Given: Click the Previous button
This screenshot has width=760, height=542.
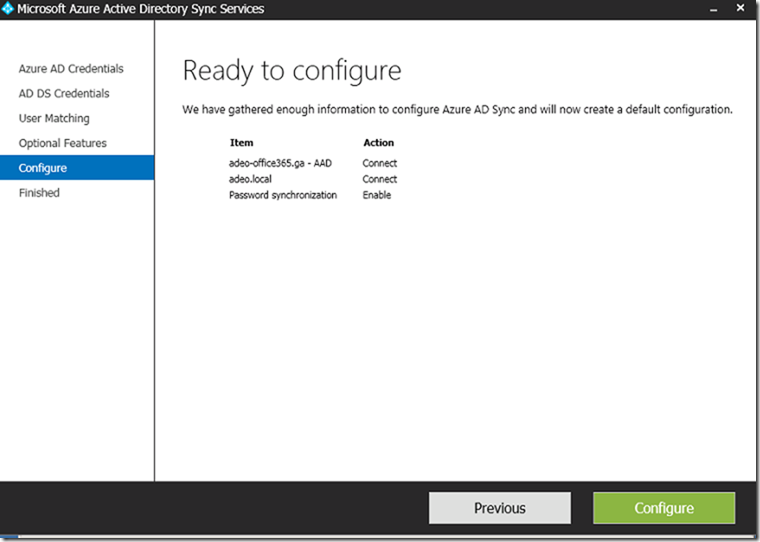Looking at the screenshot, I should click(x=500, y=508).
